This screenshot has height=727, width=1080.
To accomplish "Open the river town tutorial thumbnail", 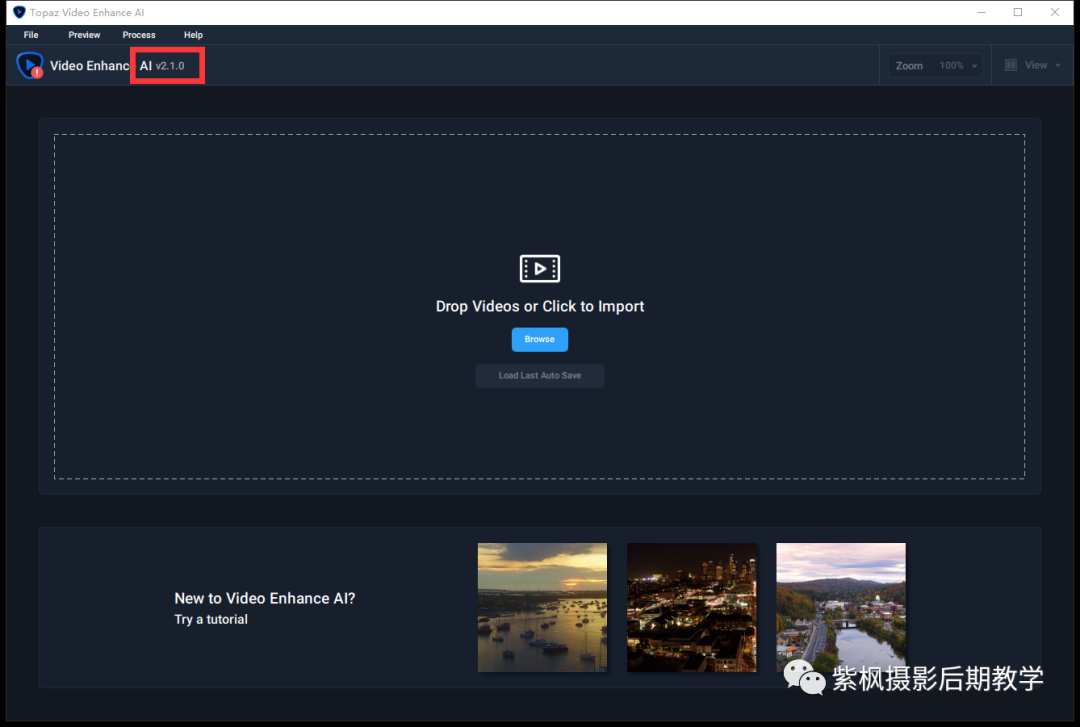I will pos(841,607).
